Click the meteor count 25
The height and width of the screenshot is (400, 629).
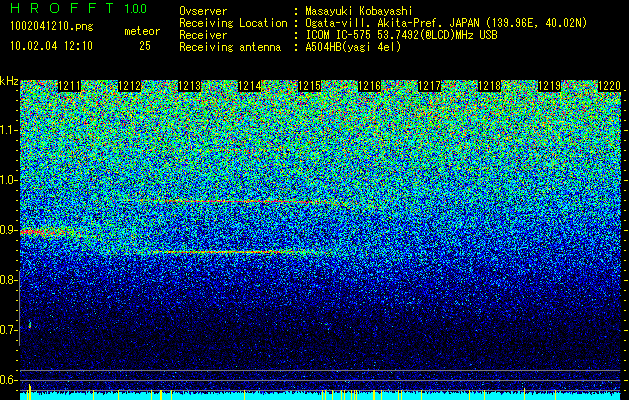[145, 46]
